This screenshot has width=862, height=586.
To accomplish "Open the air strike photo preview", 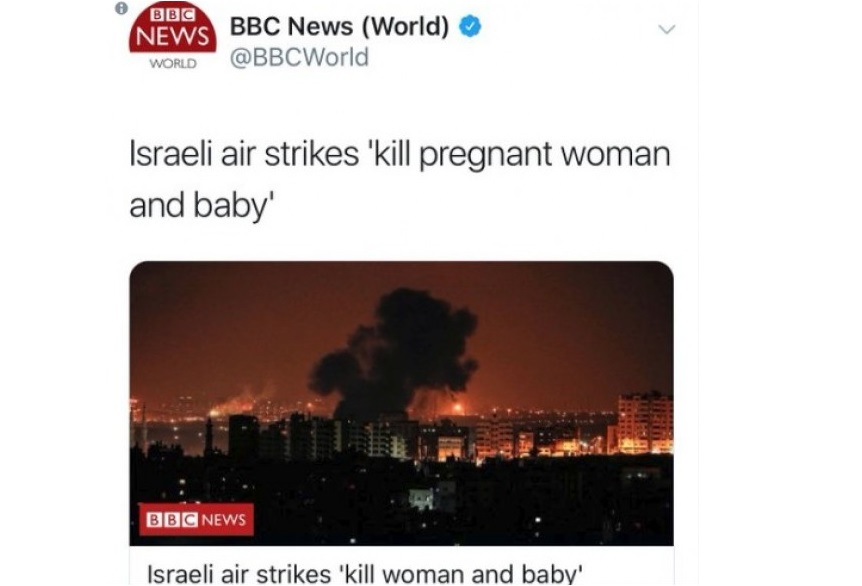I will [401, 403].
